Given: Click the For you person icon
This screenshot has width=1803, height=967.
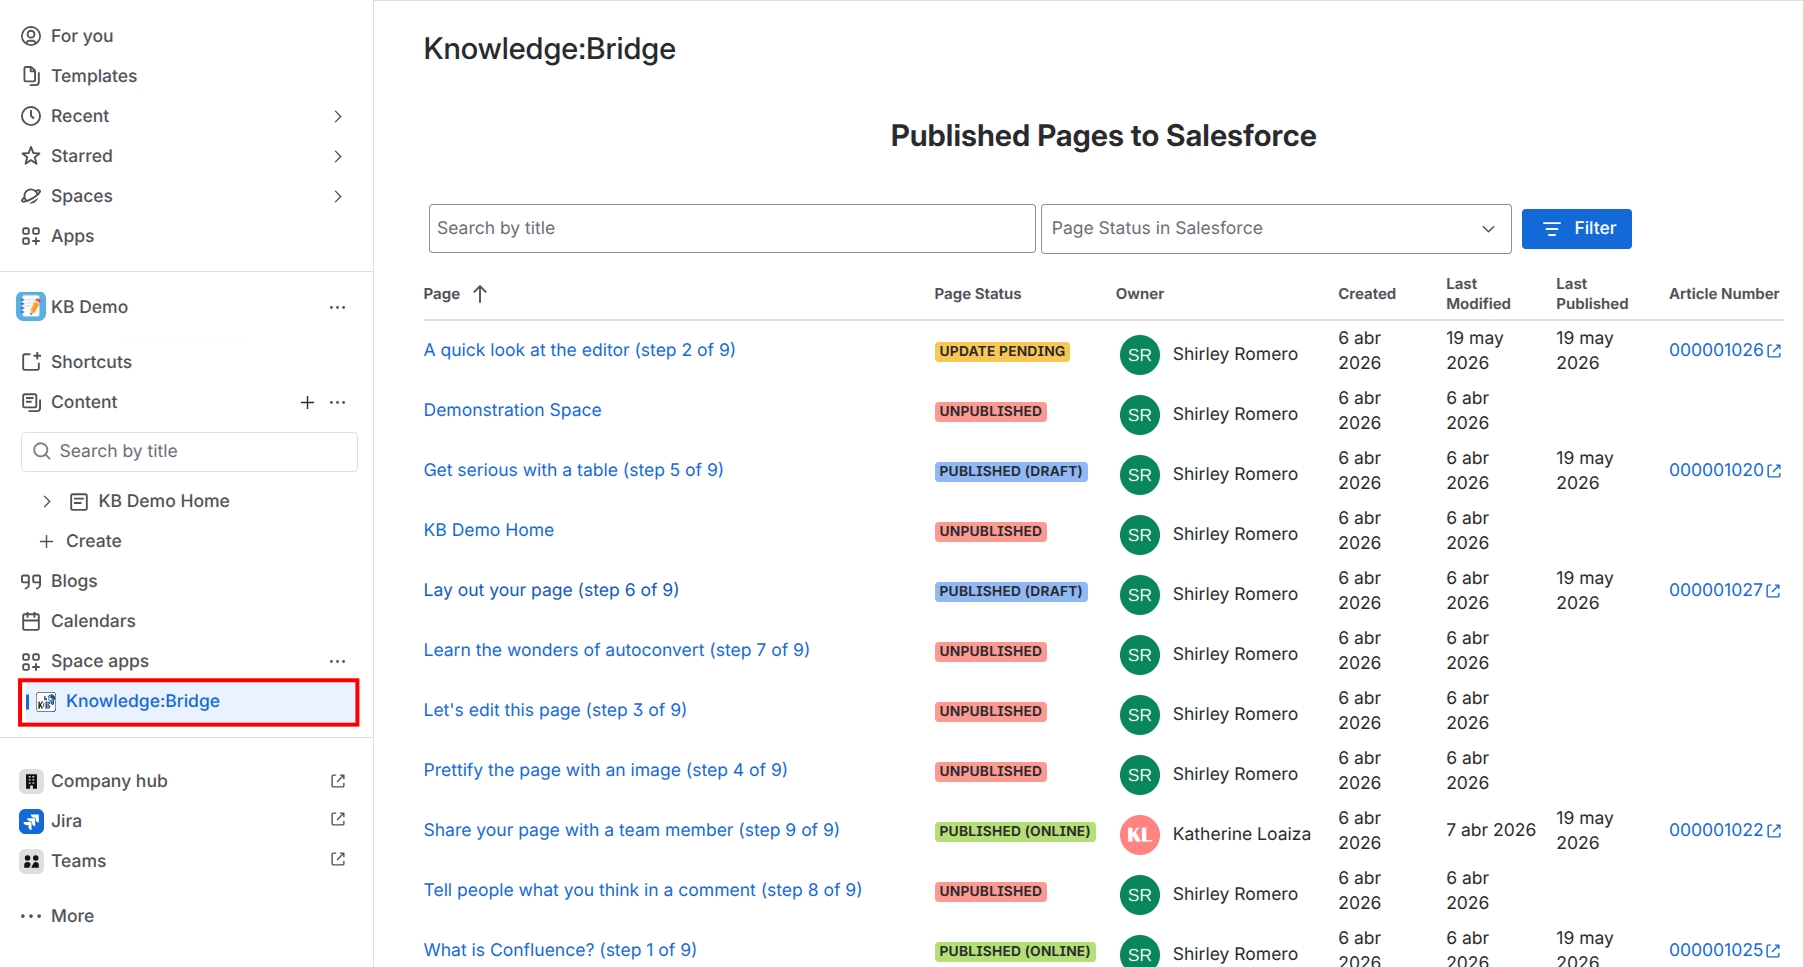Looking at the screenshot, I should pos(31,36).
